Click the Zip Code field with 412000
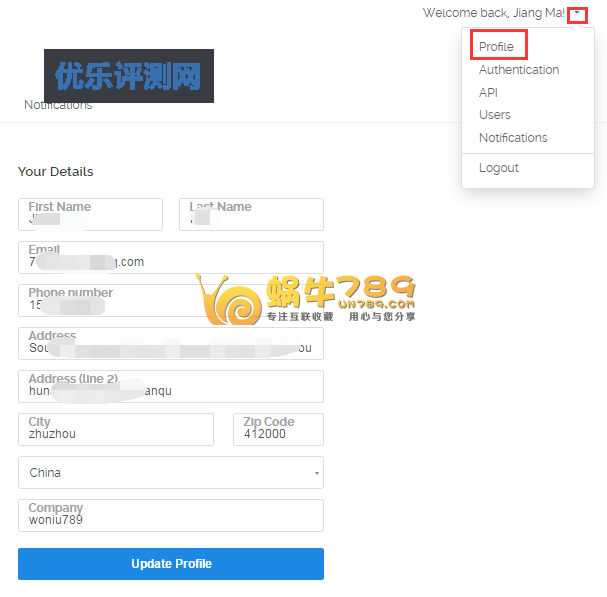Screen dimensions: 607x597 pos(278,429)
